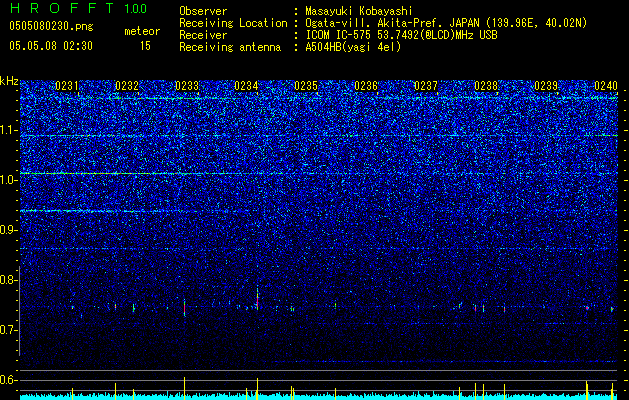Click the meteor count value 15
This screenshot has height=400, width=629.
[145, 46]
